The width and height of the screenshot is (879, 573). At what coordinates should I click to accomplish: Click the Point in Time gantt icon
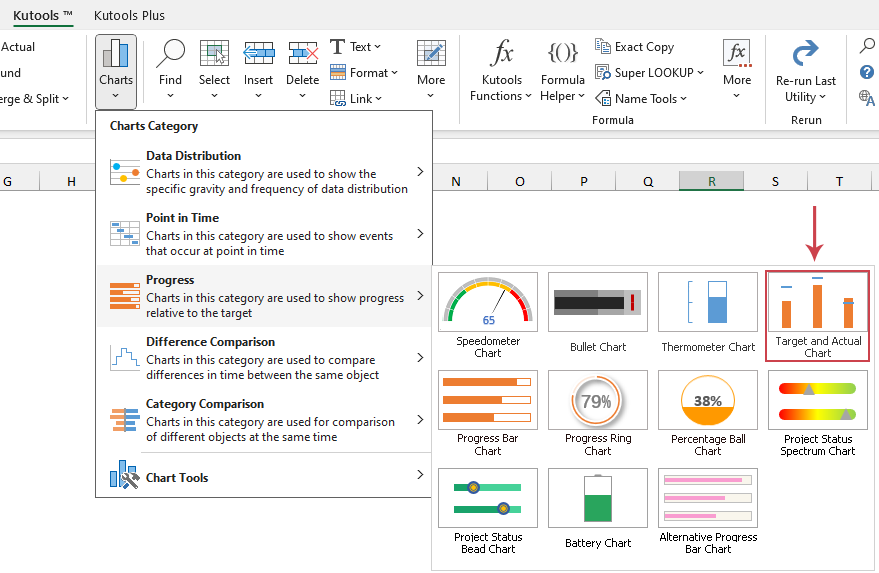coord(124,234)
